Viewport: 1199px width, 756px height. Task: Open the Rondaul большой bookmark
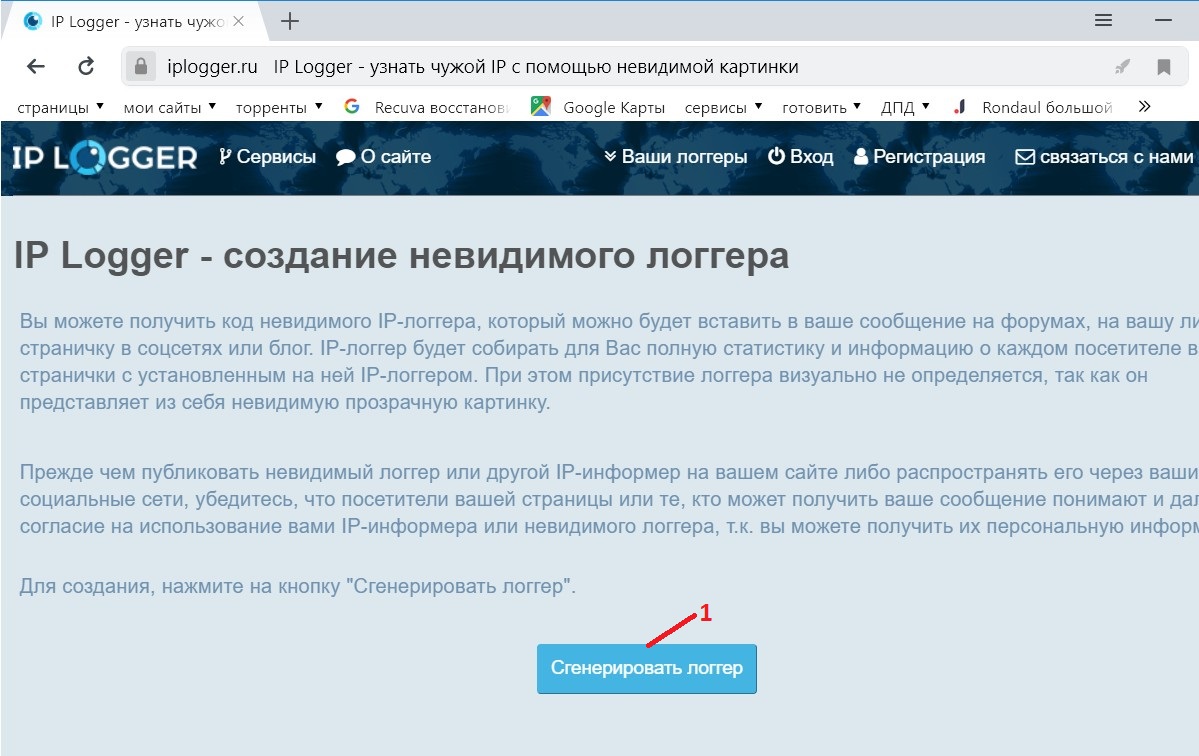(1032, 107)
